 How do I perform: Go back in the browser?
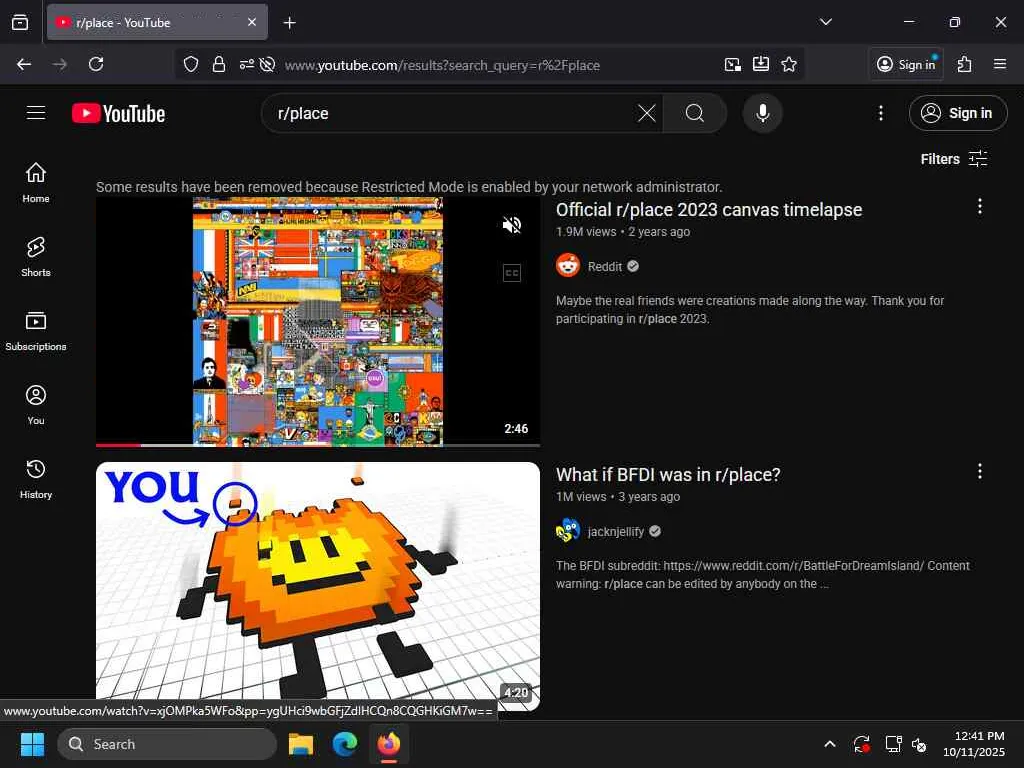pos(24,64)
